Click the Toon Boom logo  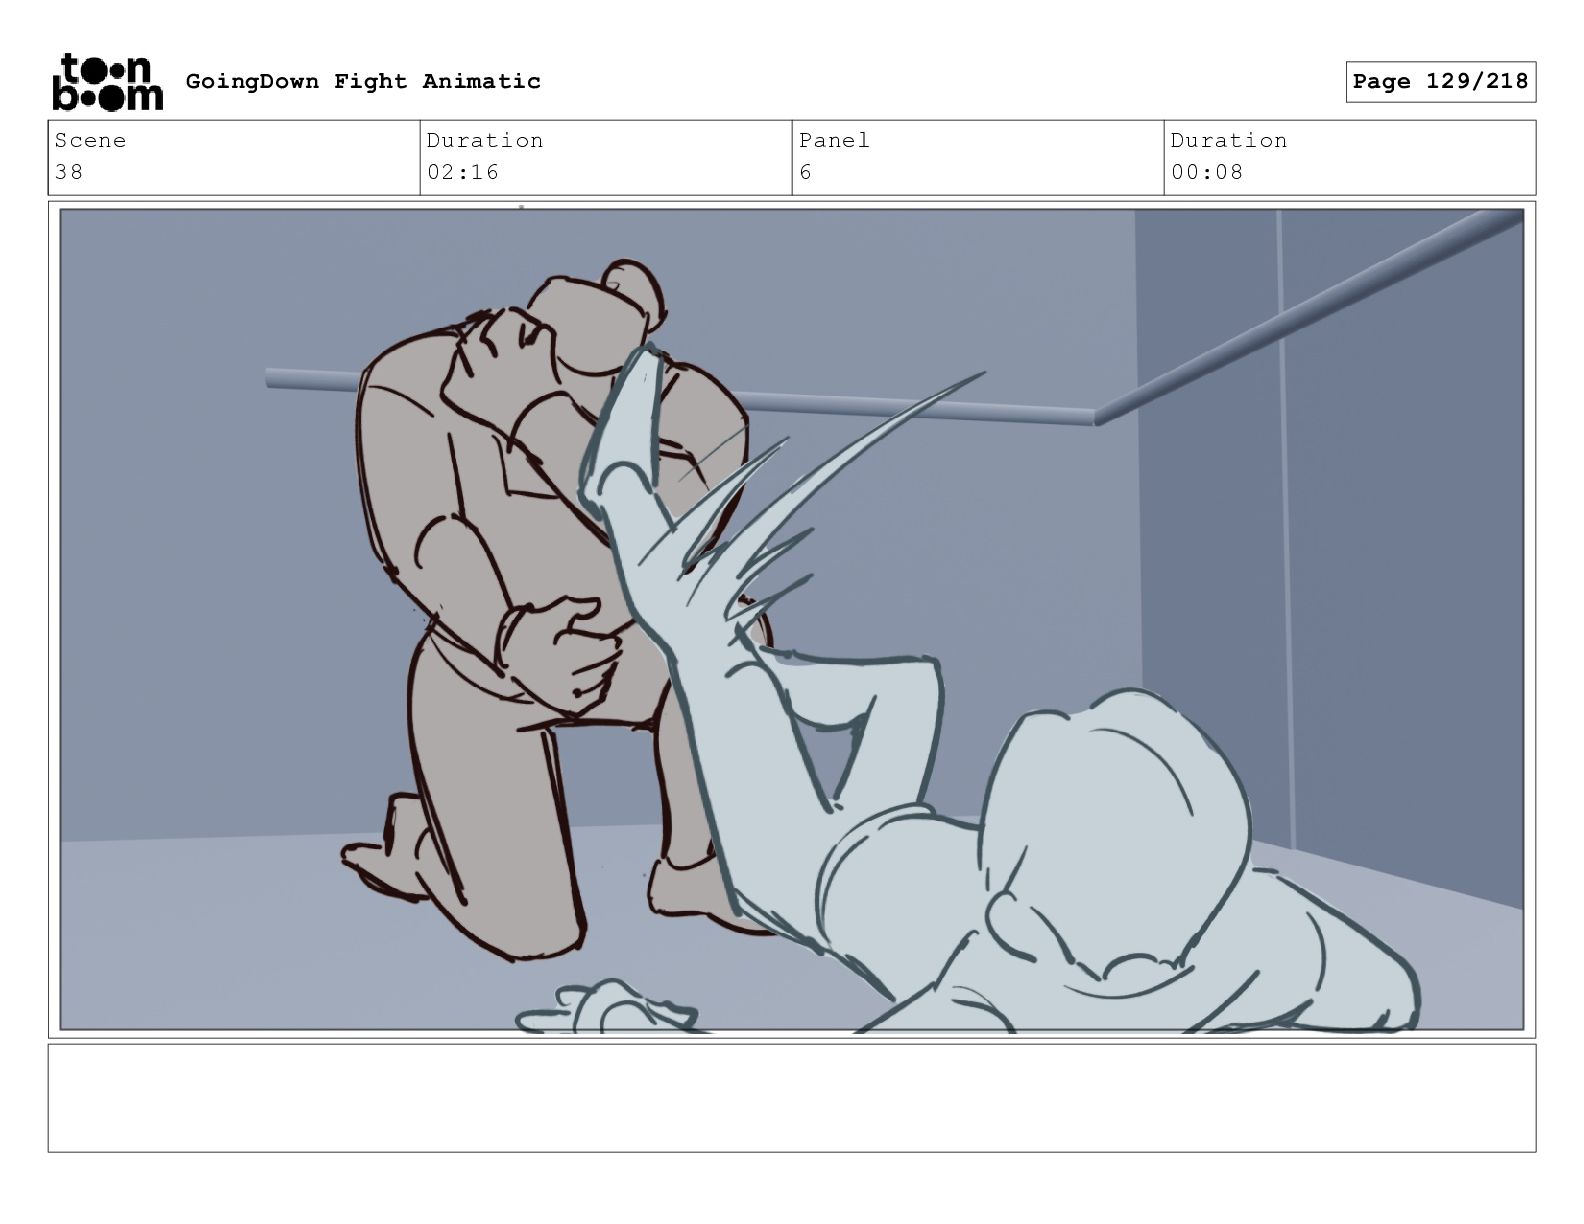(106, 81)
